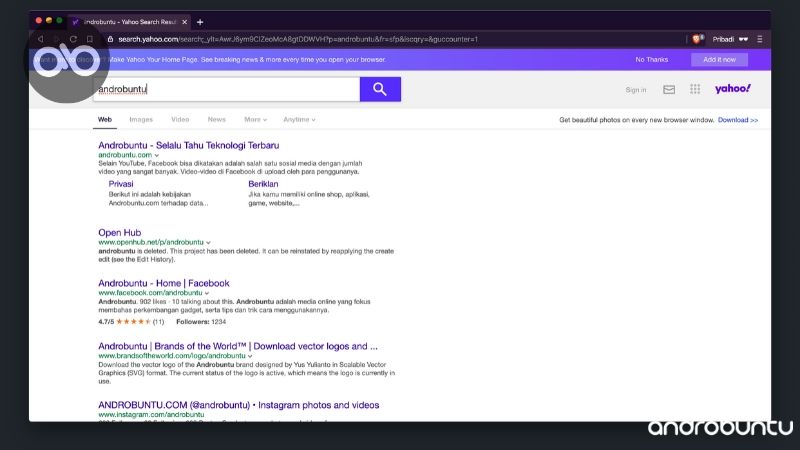This screenshot has width=800, height=450.
Task: Click the Download >> link
Action: coord(738,120)
